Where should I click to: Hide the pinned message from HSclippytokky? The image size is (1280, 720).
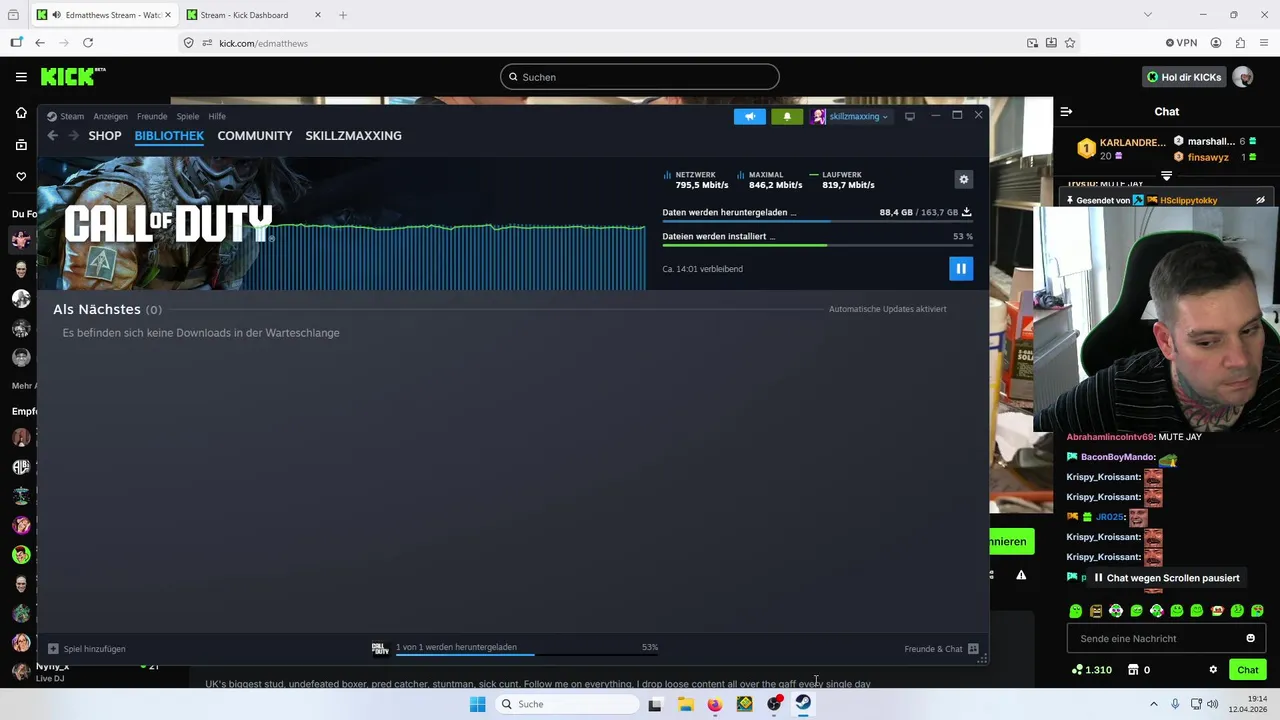[x=1260, y=200]
